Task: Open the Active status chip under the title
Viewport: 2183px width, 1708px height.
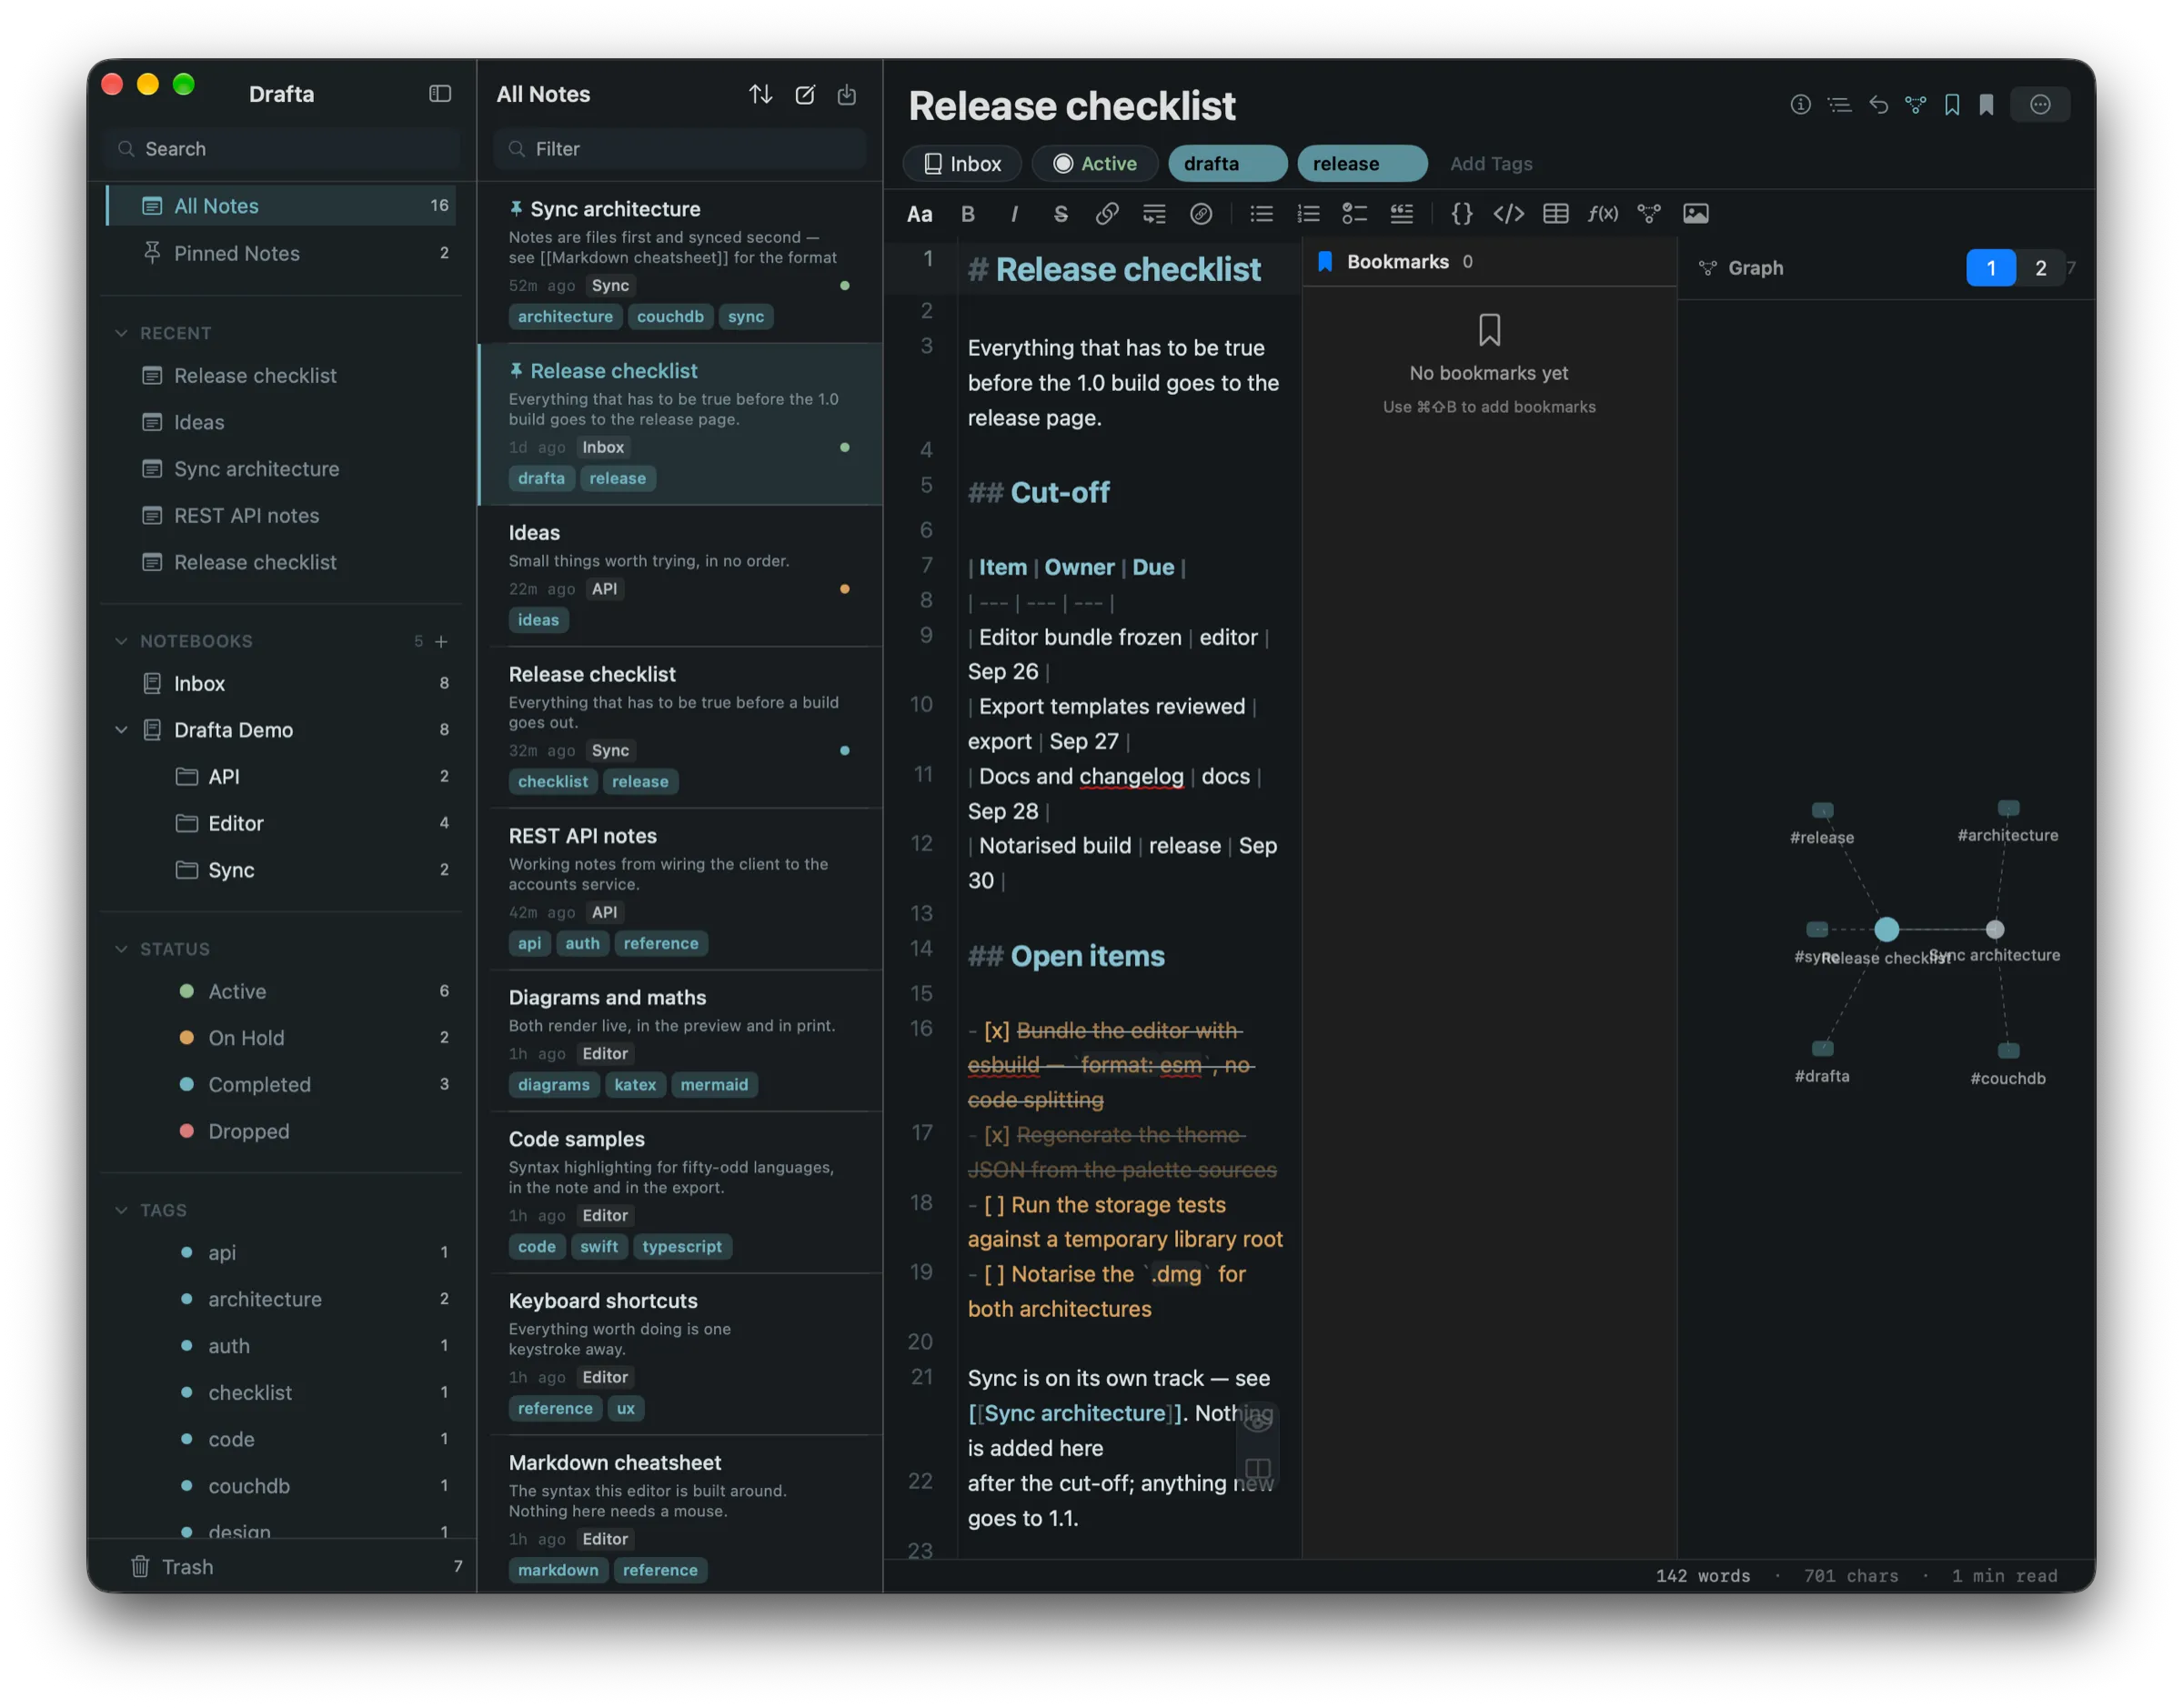Action: click(x=1095, y=164)
